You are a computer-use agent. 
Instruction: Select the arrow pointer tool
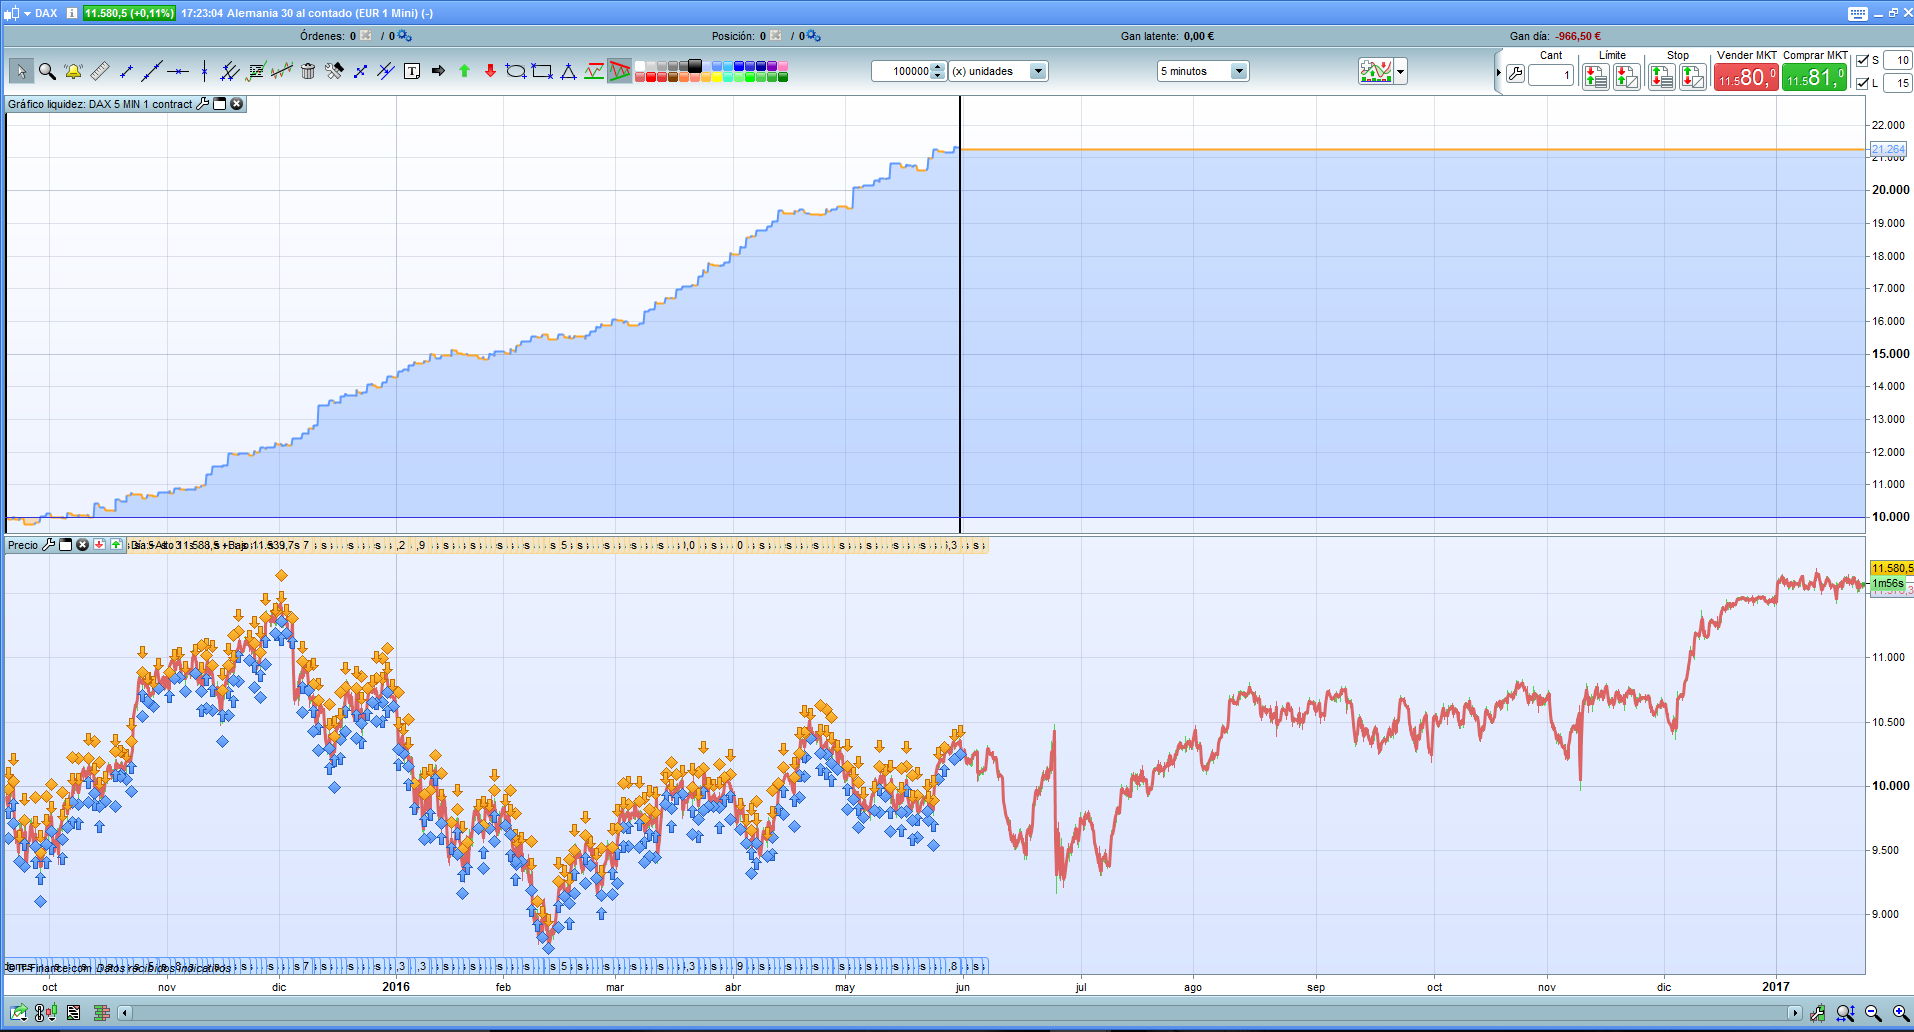[x=21, y=71]
